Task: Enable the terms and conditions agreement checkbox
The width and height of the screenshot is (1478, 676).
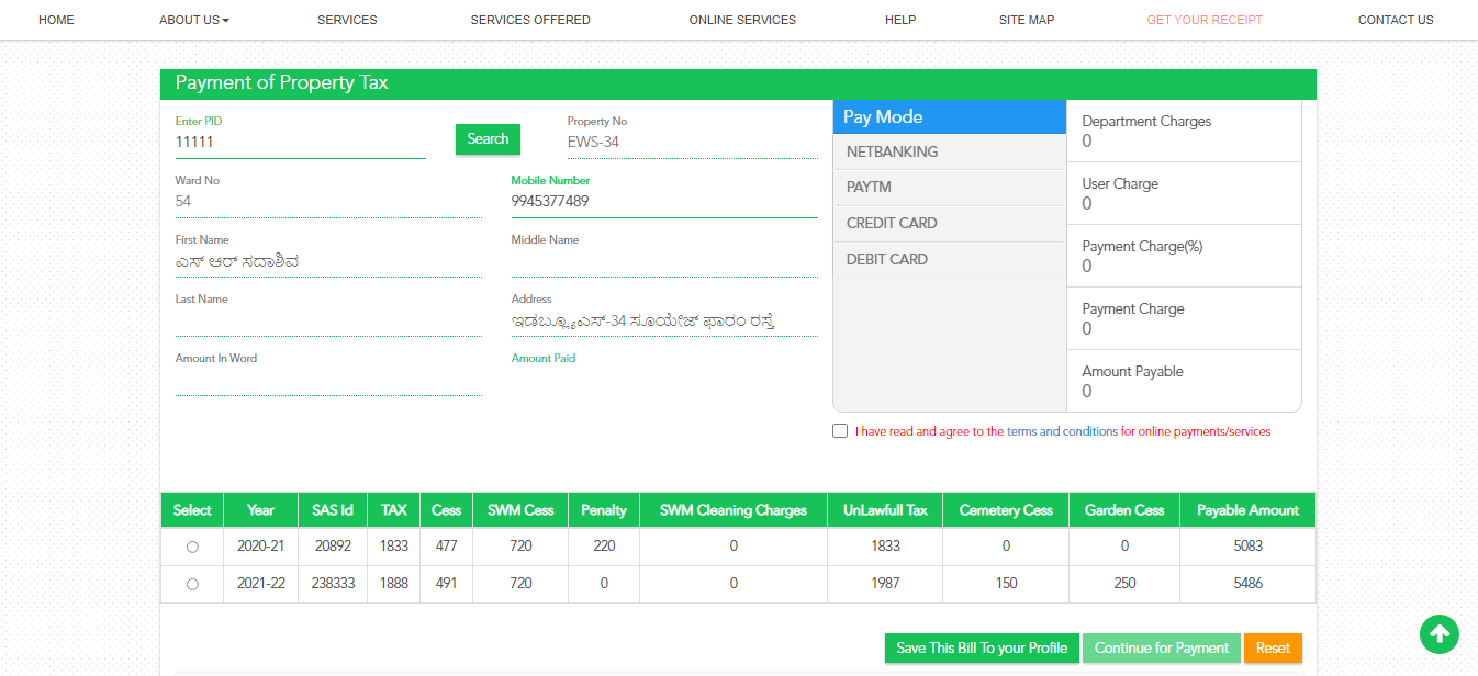Action: (839, 430)
